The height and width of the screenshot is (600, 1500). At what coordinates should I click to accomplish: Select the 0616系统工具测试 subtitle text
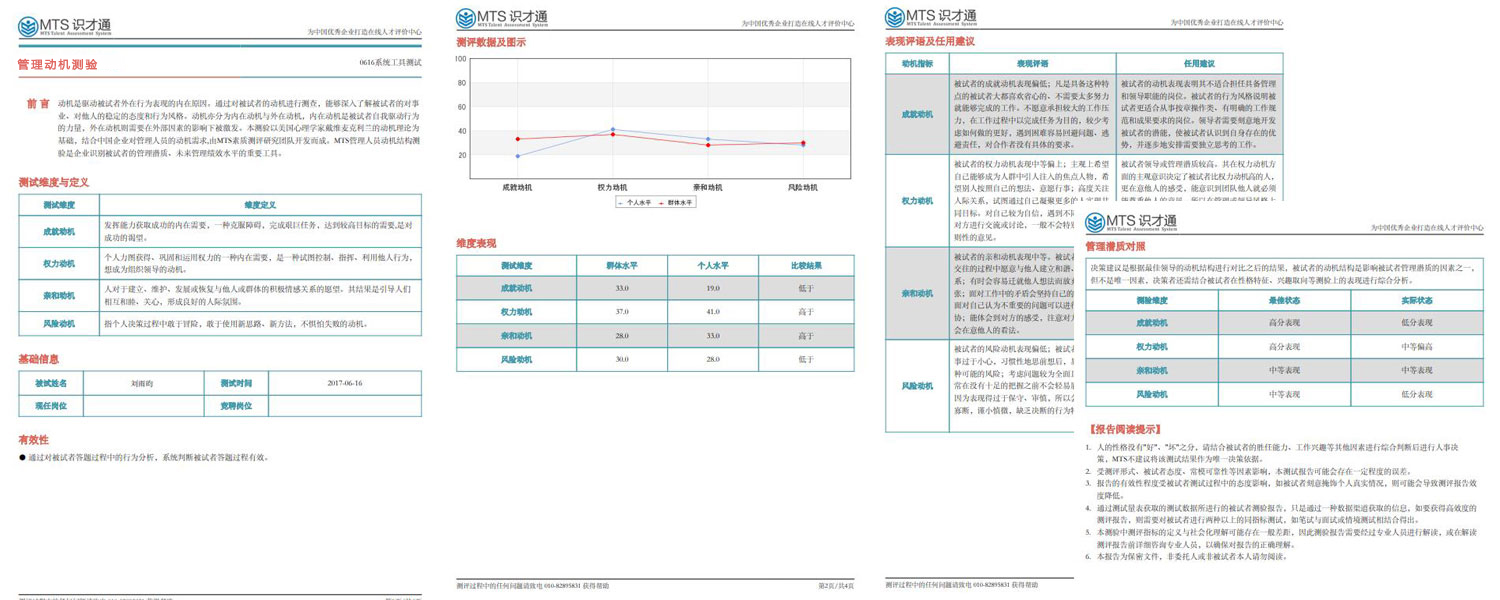[x=390, y=63]
